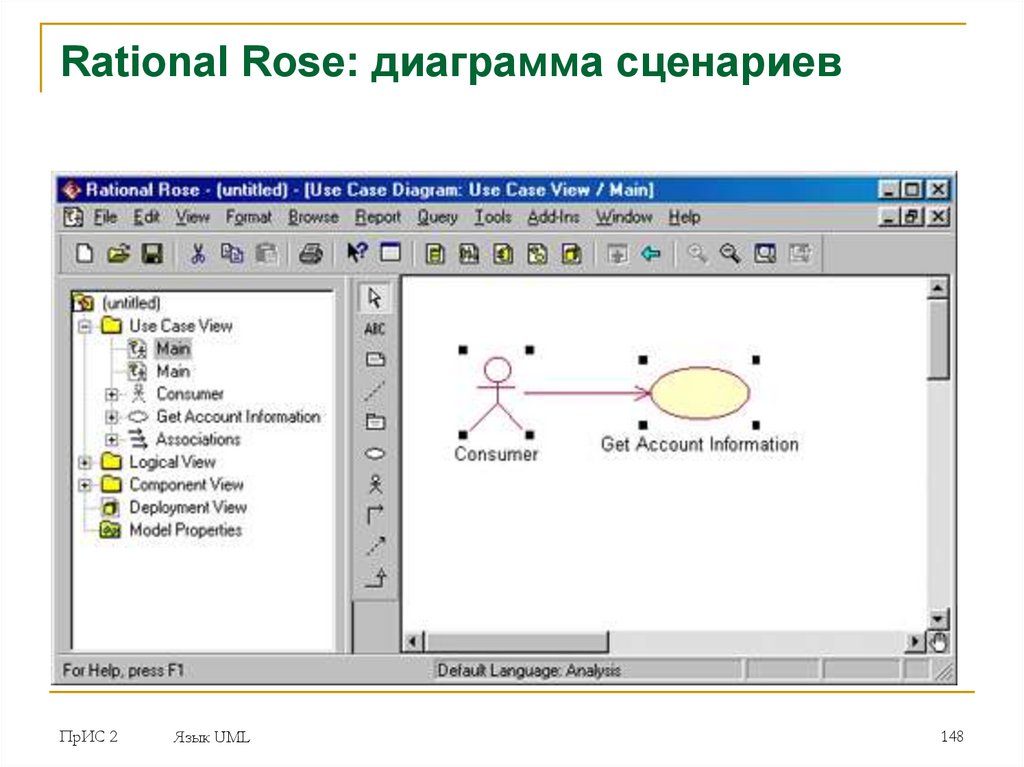Expand the Consumer actor node
Screen dimensions: 1024x767
coord(111,394)
